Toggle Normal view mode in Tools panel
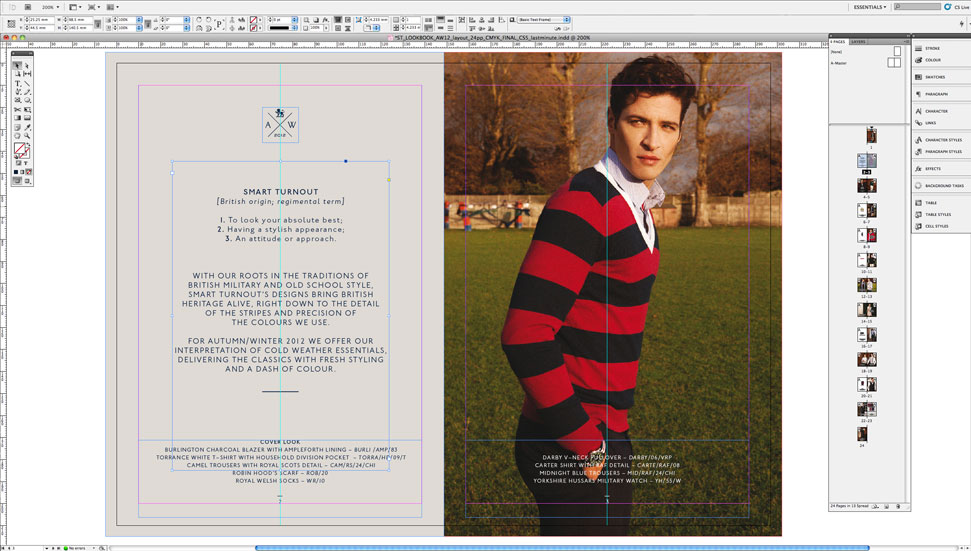 [x=17, y=181]
